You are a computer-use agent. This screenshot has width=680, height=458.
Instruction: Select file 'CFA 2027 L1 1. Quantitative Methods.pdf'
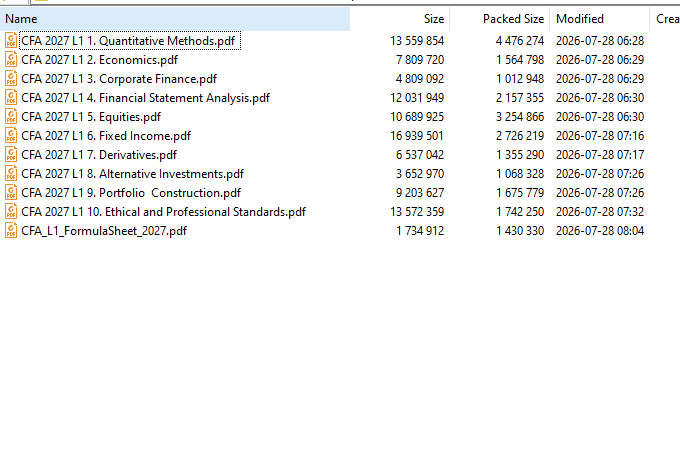pyautogui.click(x=128, y=41)
